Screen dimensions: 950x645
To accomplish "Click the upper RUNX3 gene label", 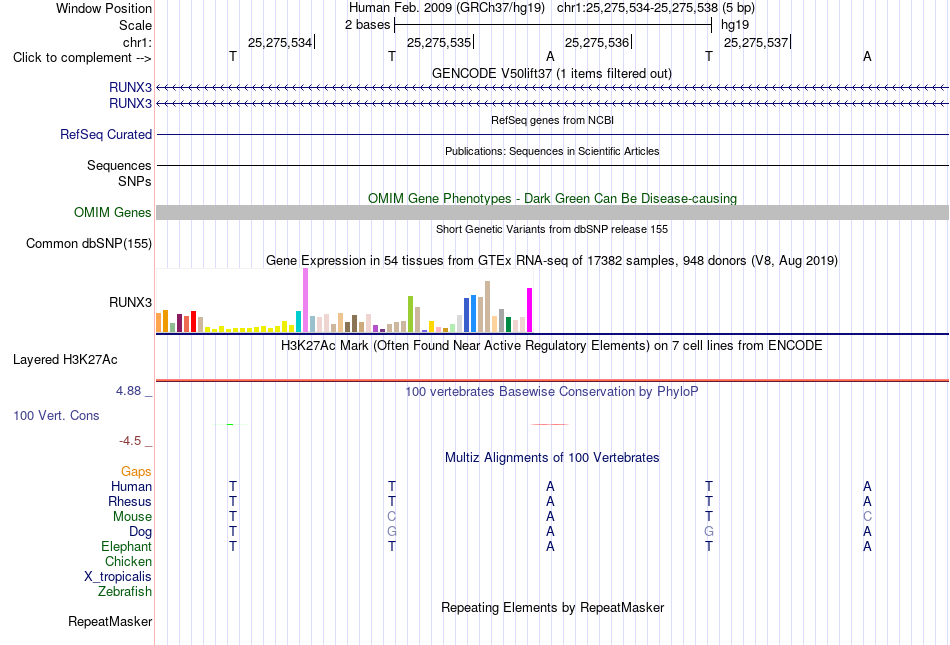I will [130, 87].
